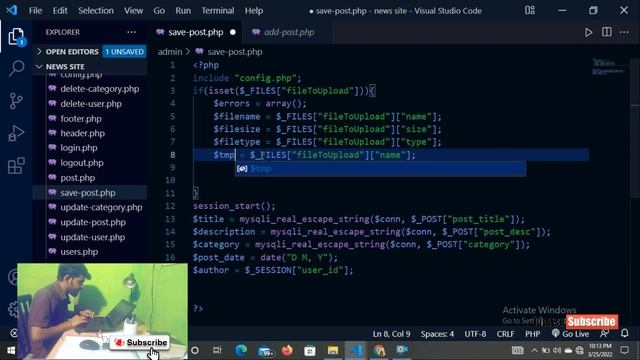The width and height of the screenshot is (640, 360).
Task: Open the Explorer view in activity bar
Action: [16, 37]
